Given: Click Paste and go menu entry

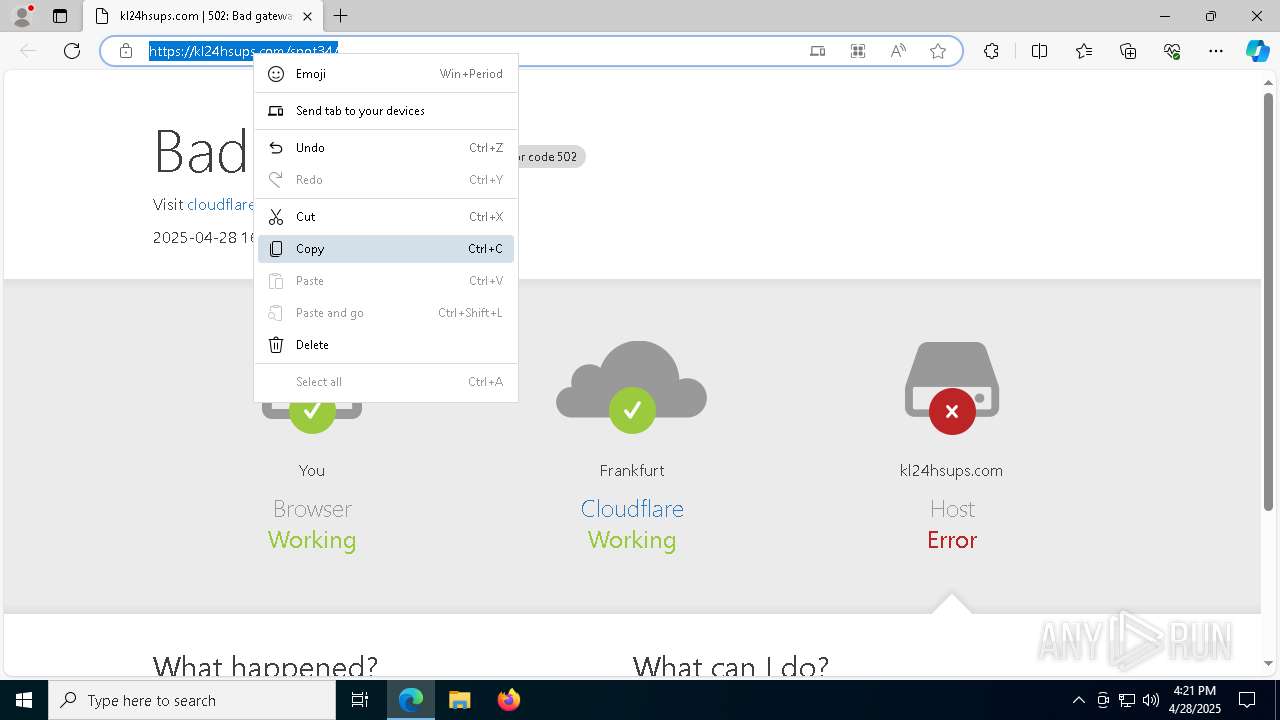Looking at the screenshot, I should tap(386, 313).
